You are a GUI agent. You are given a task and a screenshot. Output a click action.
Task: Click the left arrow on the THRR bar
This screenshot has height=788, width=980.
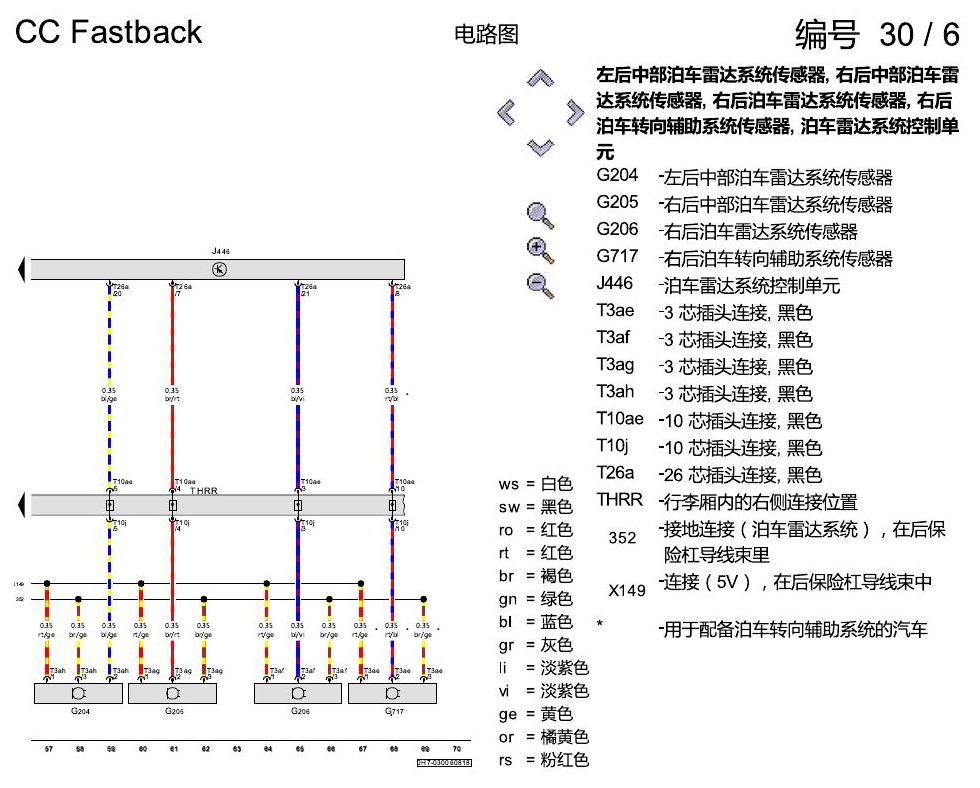[x=21, y=505]
